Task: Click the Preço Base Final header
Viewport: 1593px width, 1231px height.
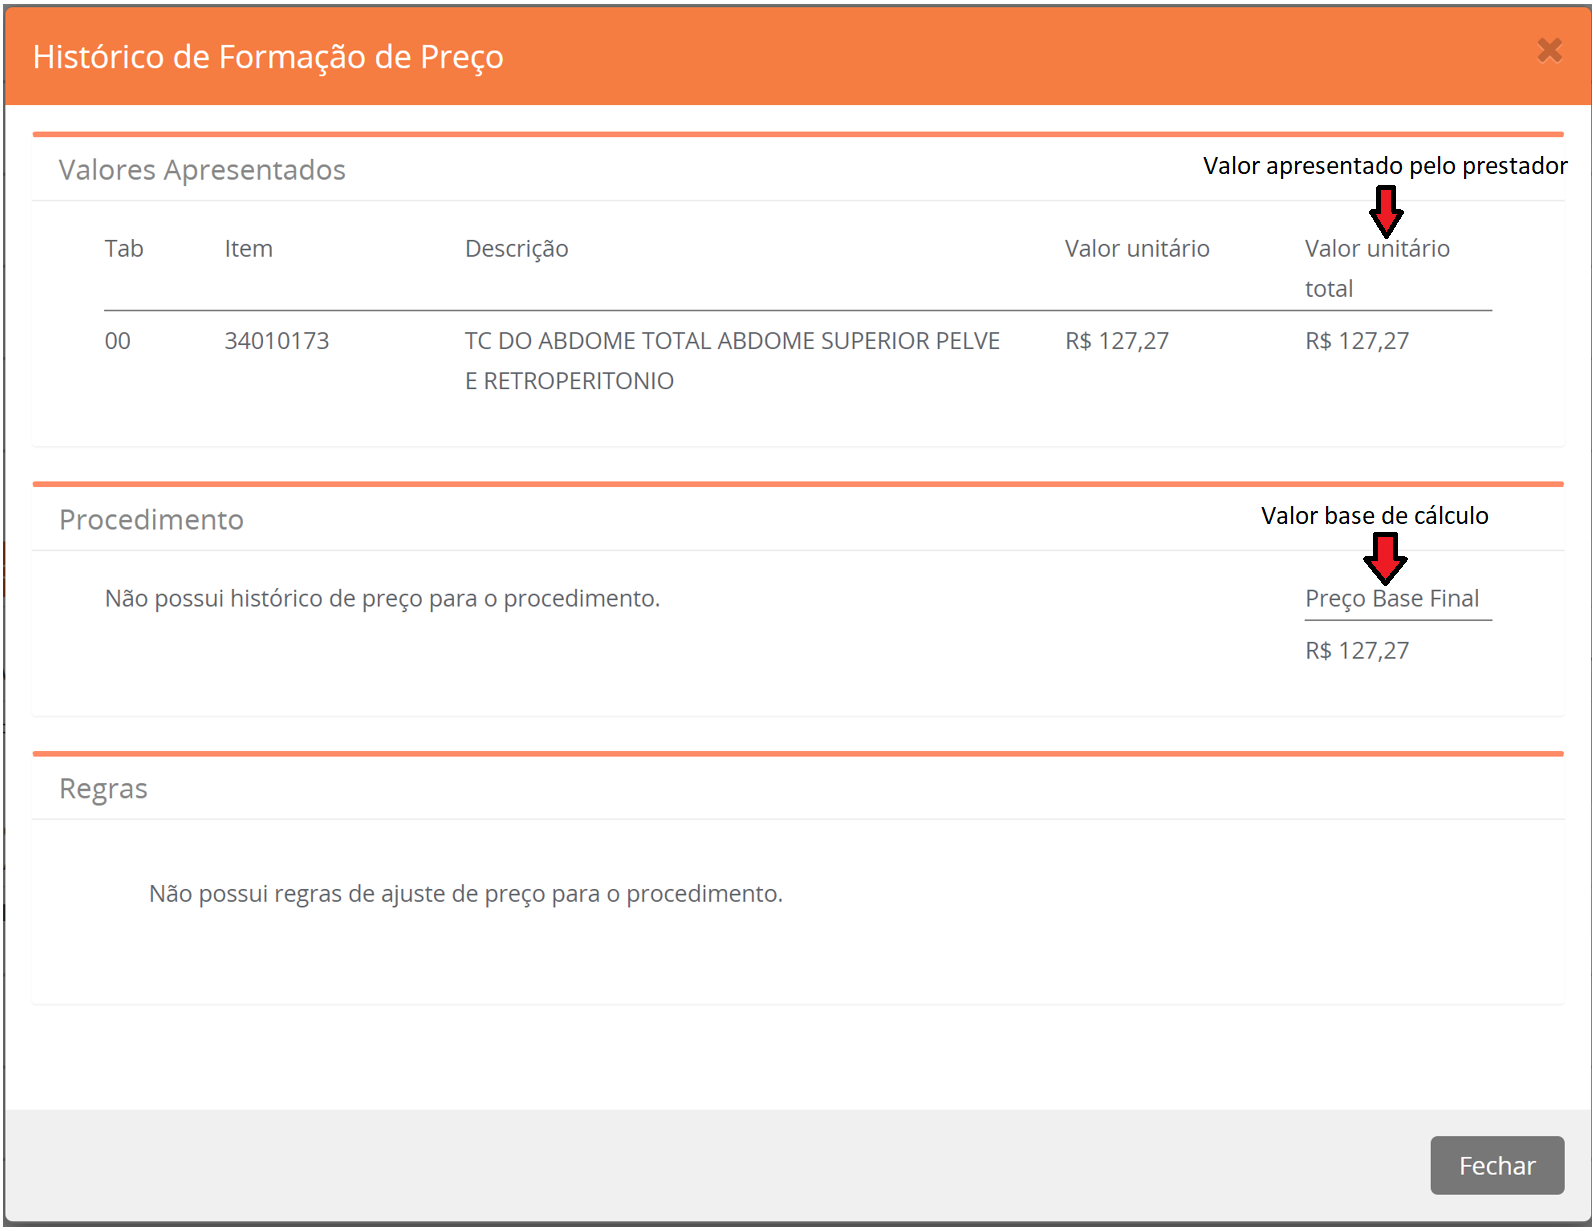Action: tap(1391, 599)
